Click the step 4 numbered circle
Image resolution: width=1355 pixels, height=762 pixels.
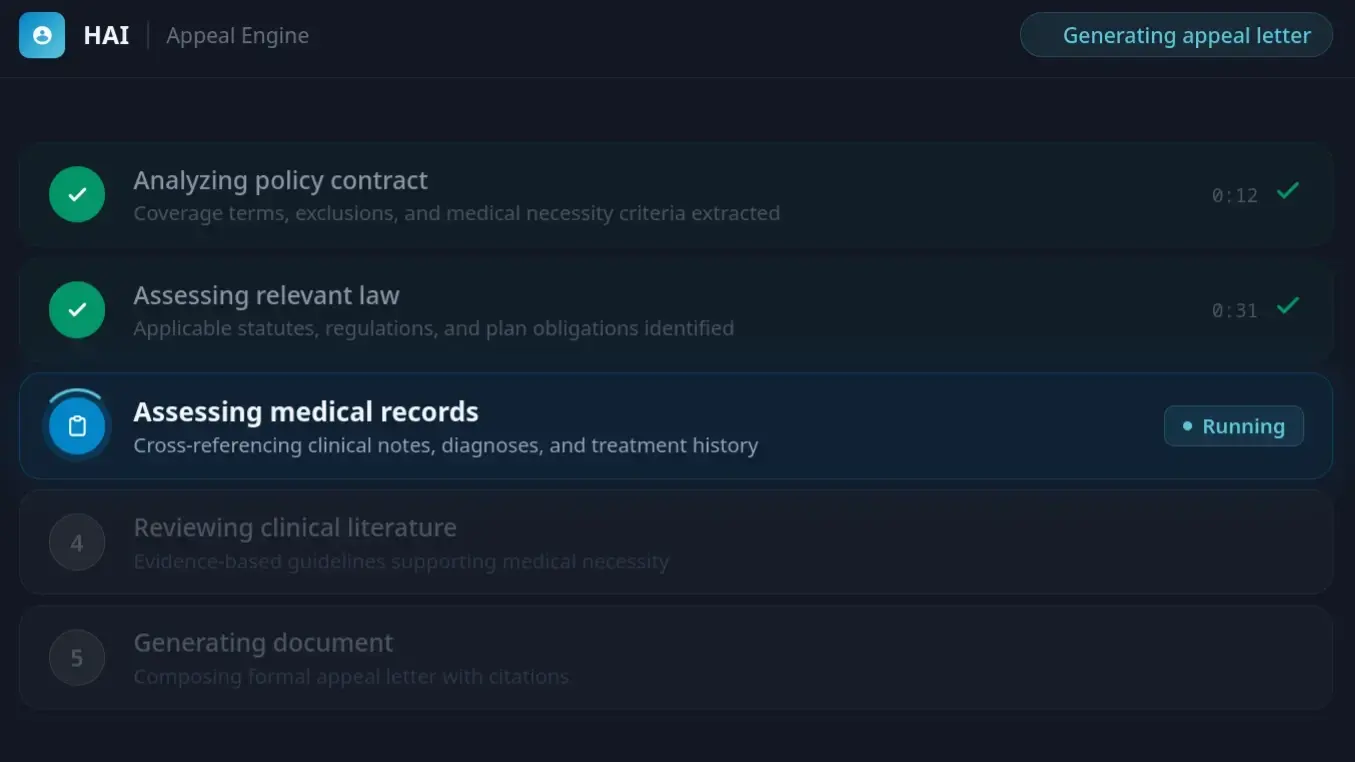(x=77, y=542)
